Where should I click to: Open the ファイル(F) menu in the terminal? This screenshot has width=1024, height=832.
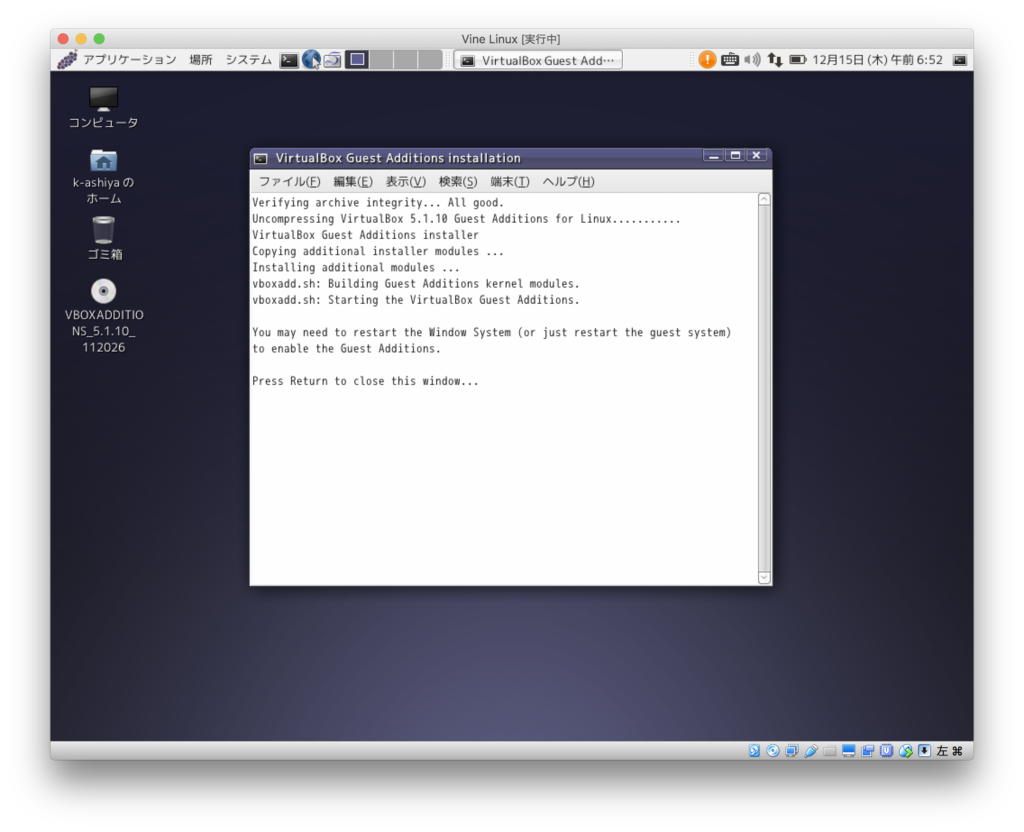coord(289,182)
